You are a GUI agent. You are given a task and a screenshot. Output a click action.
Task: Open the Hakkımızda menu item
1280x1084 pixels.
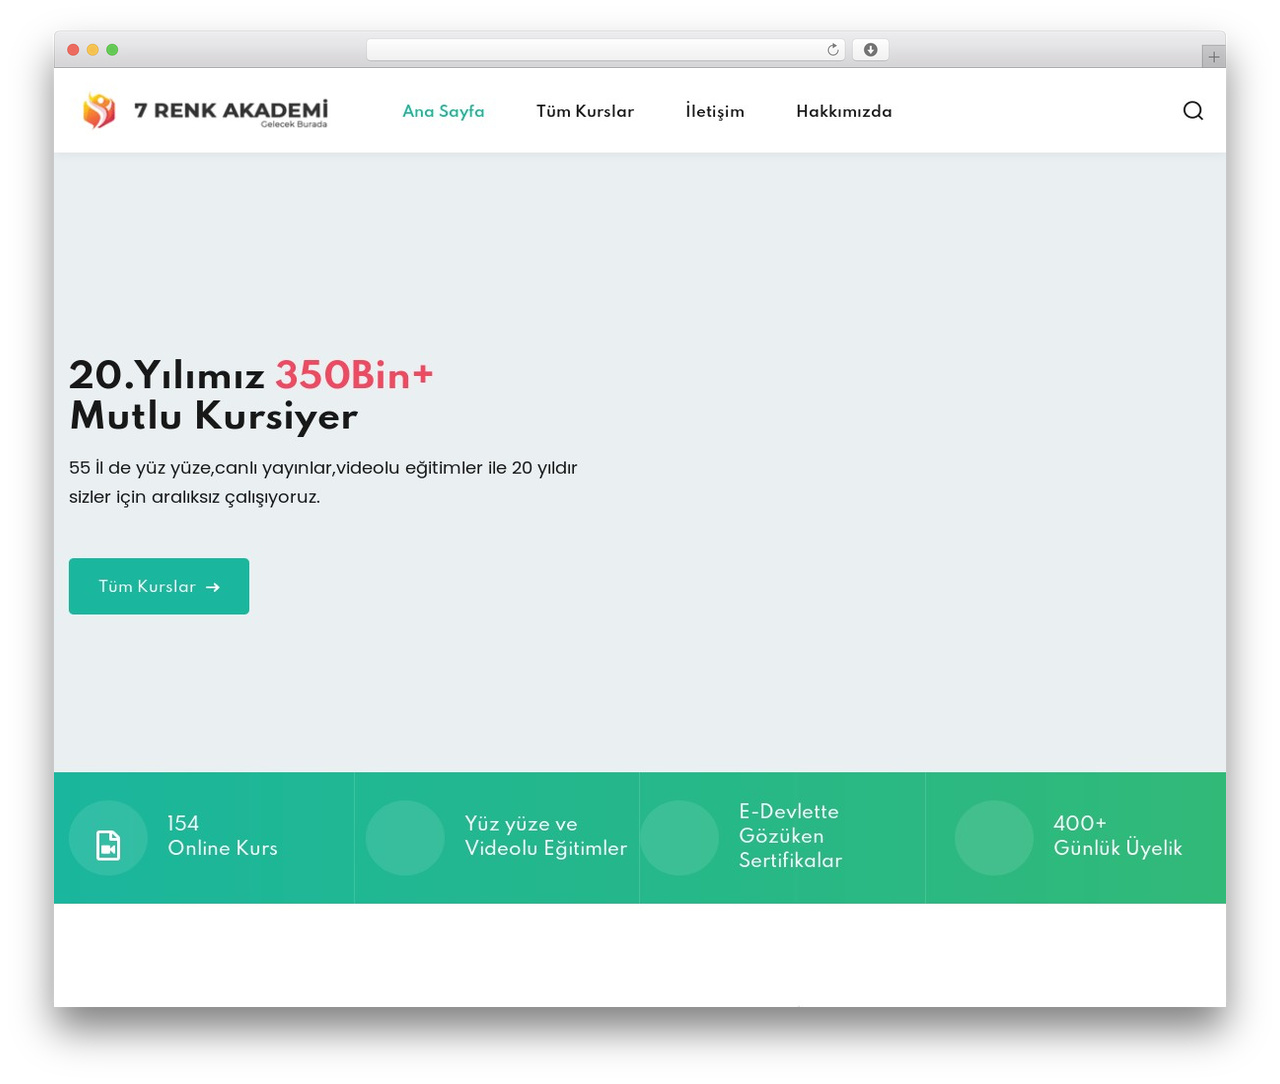pos(844,111)
